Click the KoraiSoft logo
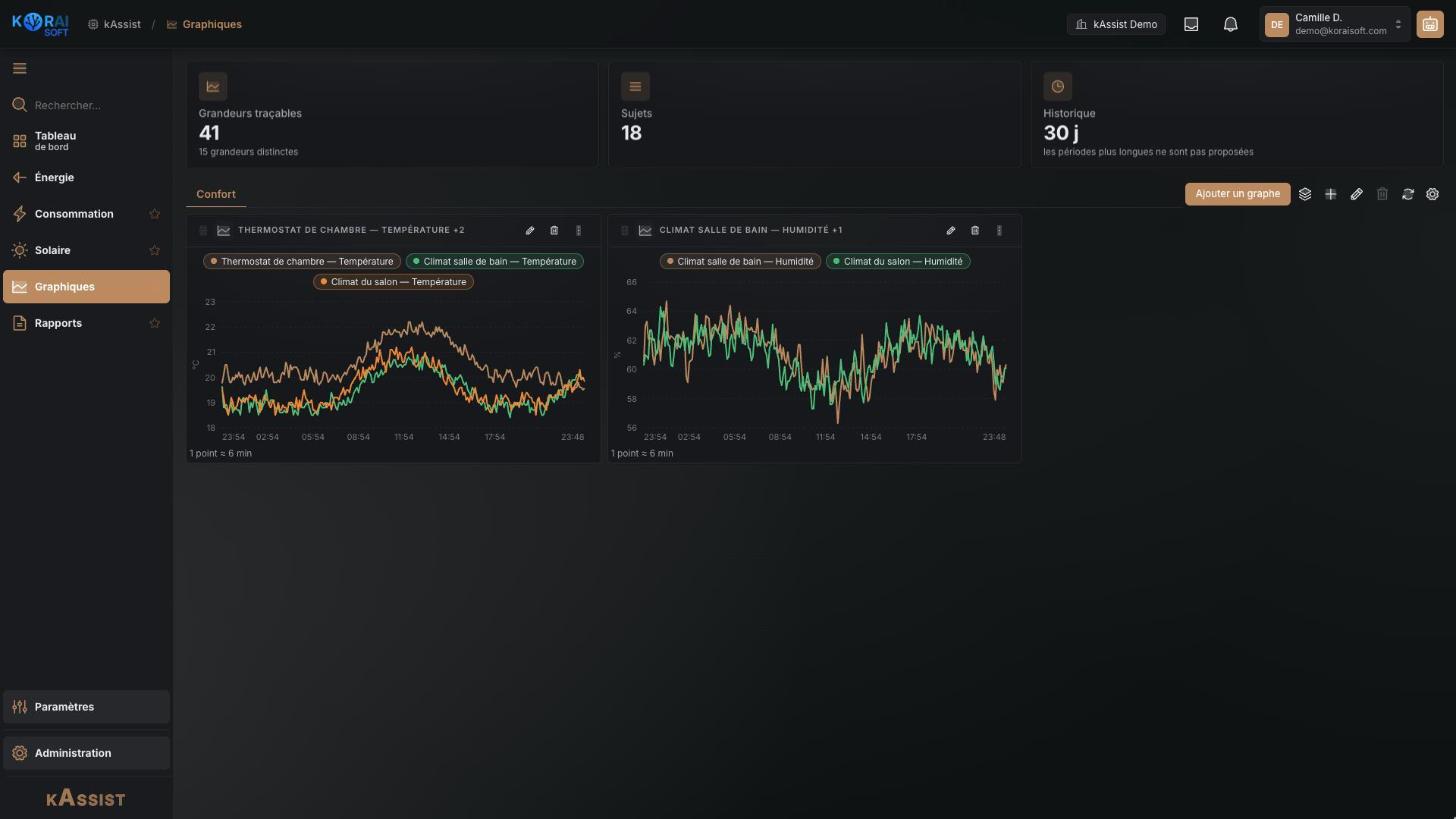 41,24
